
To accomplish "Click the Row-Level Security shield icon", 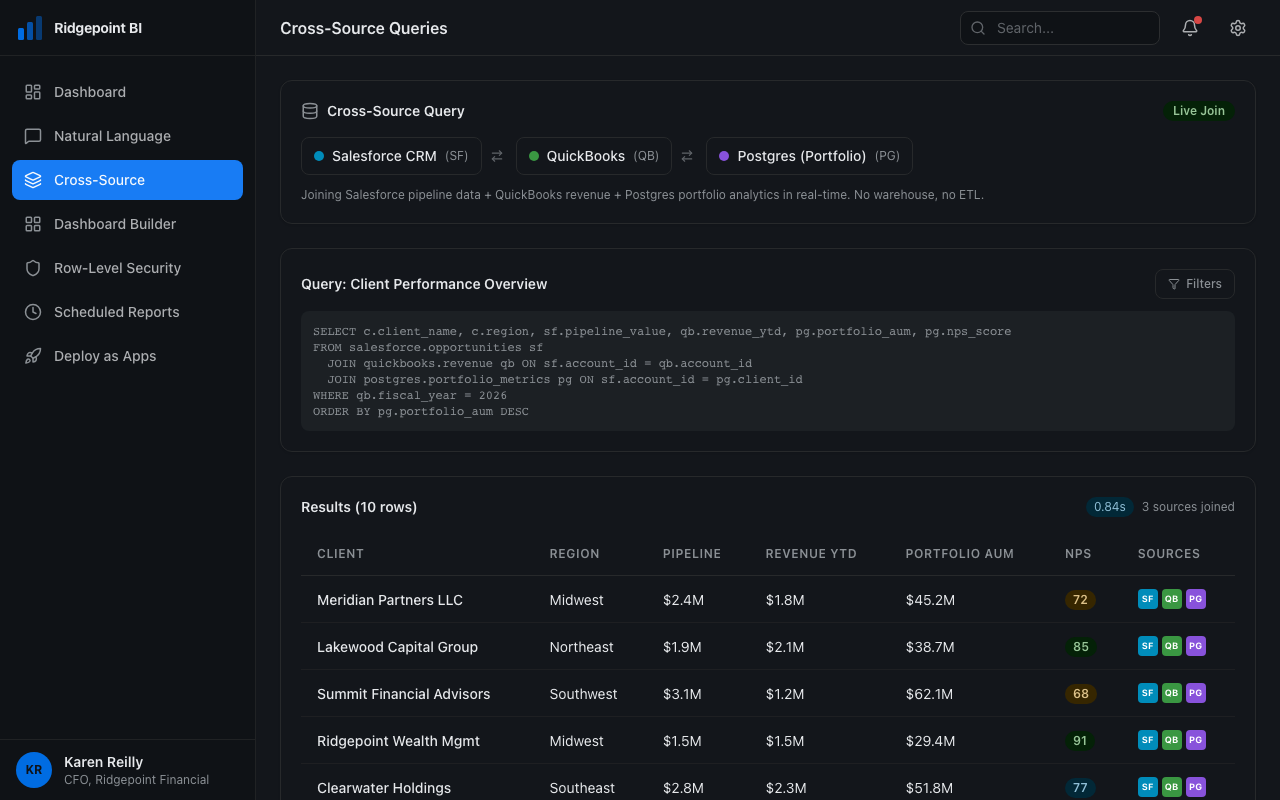I will tap(33, 267).
